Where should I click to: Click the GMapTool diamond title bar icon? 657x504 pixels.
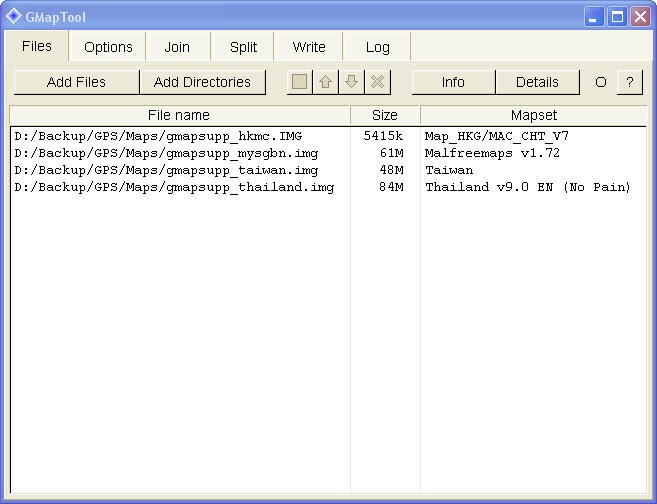point(14,16)
